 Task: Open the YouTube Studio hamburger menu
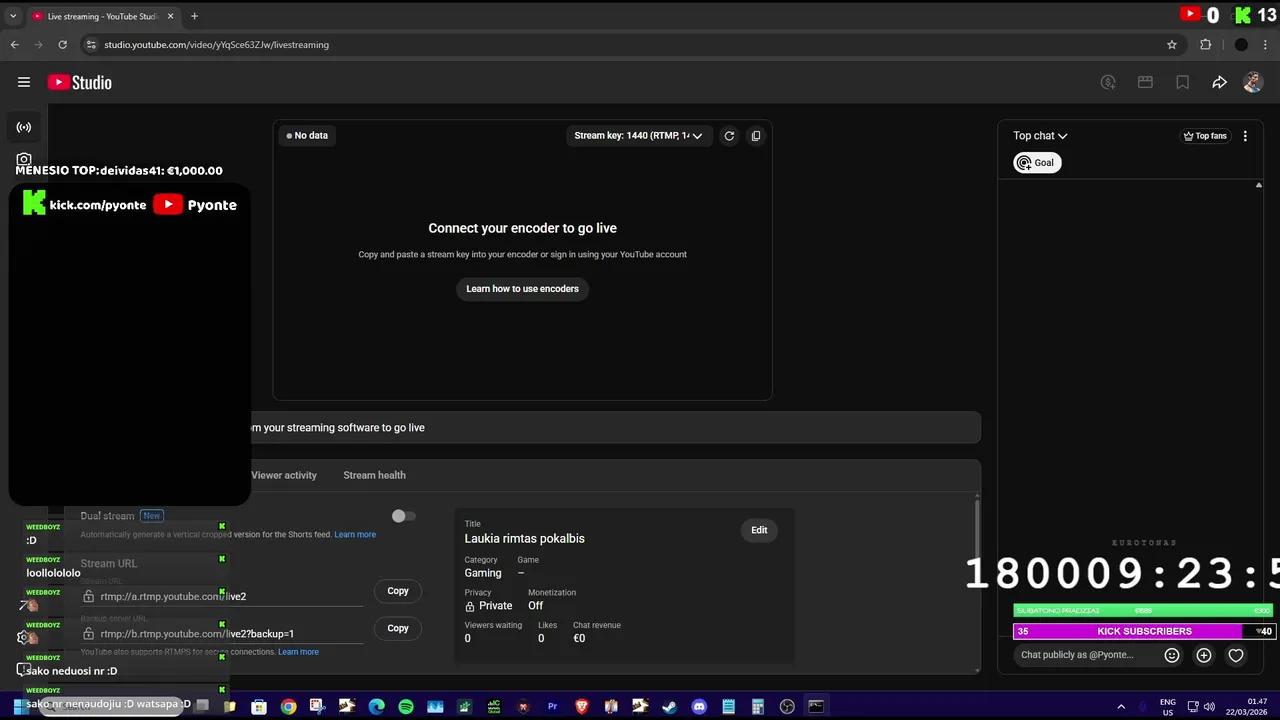[24, 83]
